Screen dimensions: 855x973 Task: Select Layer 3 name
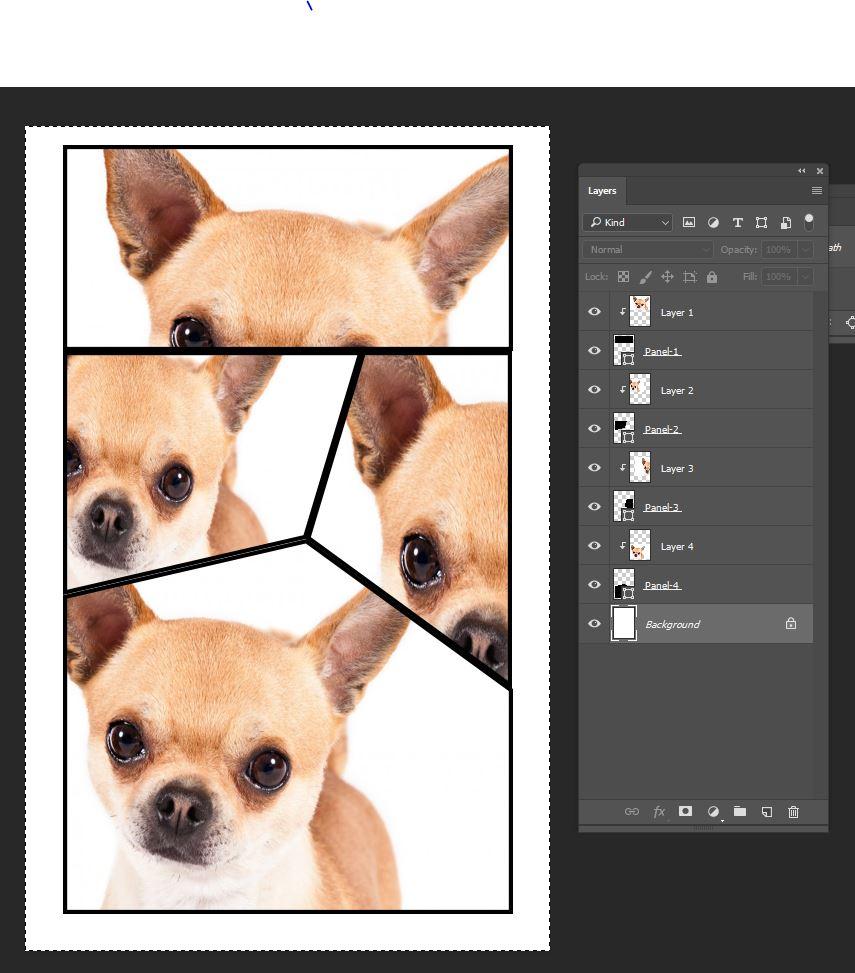pos(677,469)
